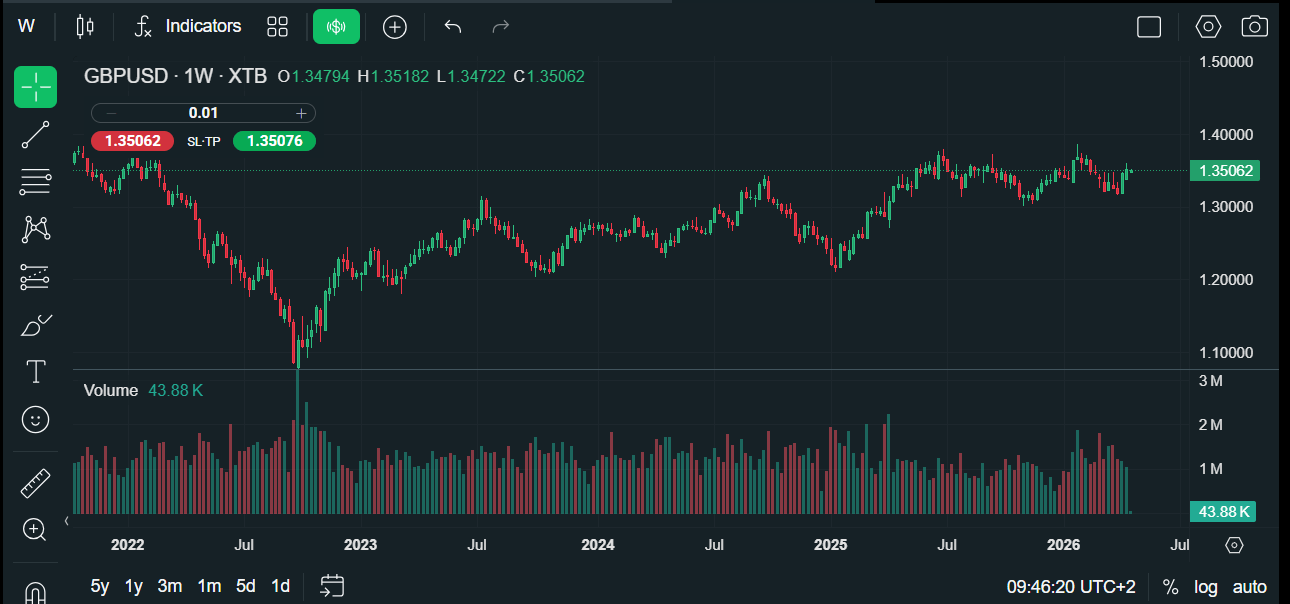This screenshot has width=1290, height=604.
Task: Open the candlestick chart type menu
Action: pyautogui.click(x=85, y=27)
